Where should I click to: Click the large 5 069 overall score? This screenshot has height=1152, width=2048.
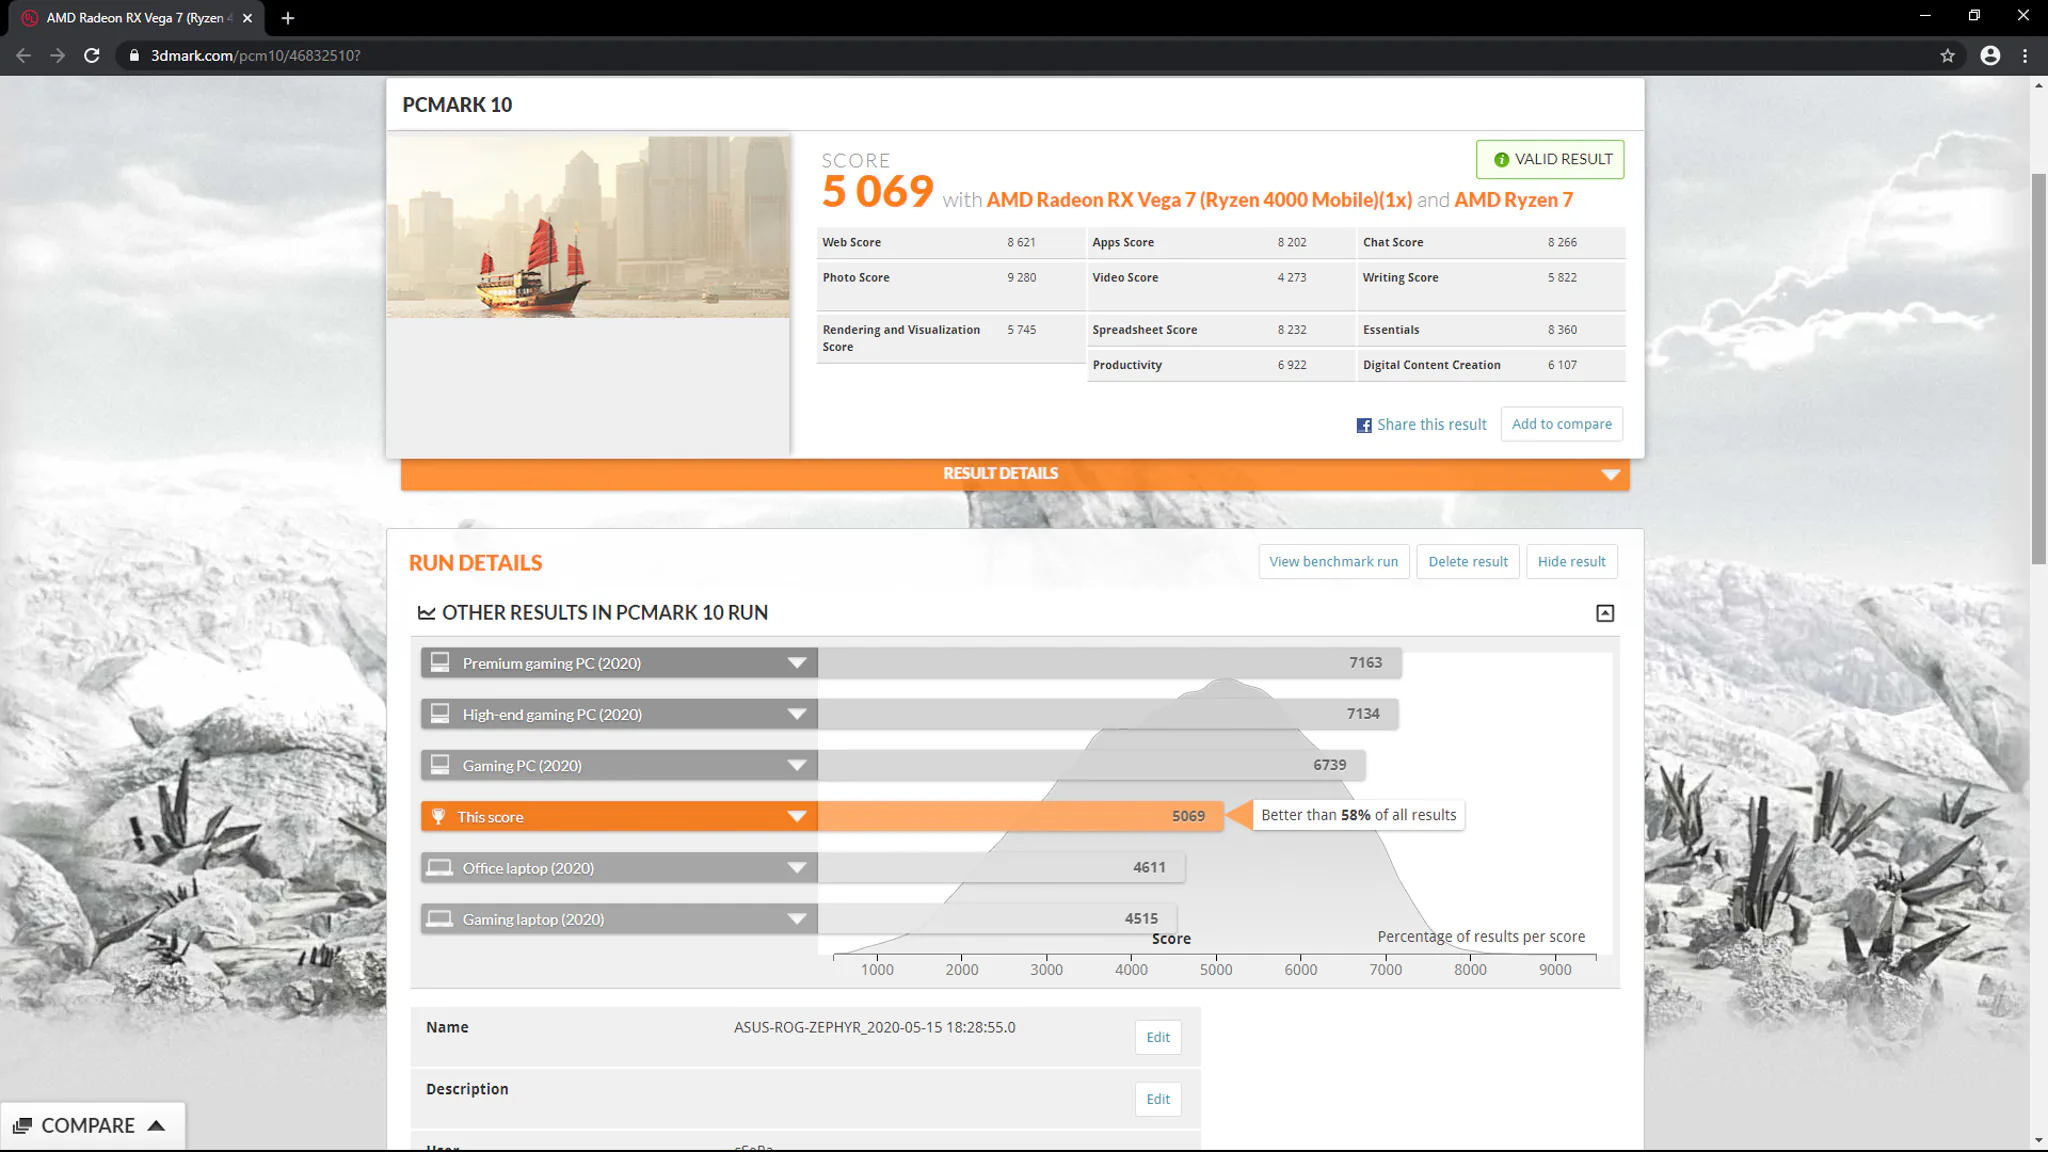point(877,191)
